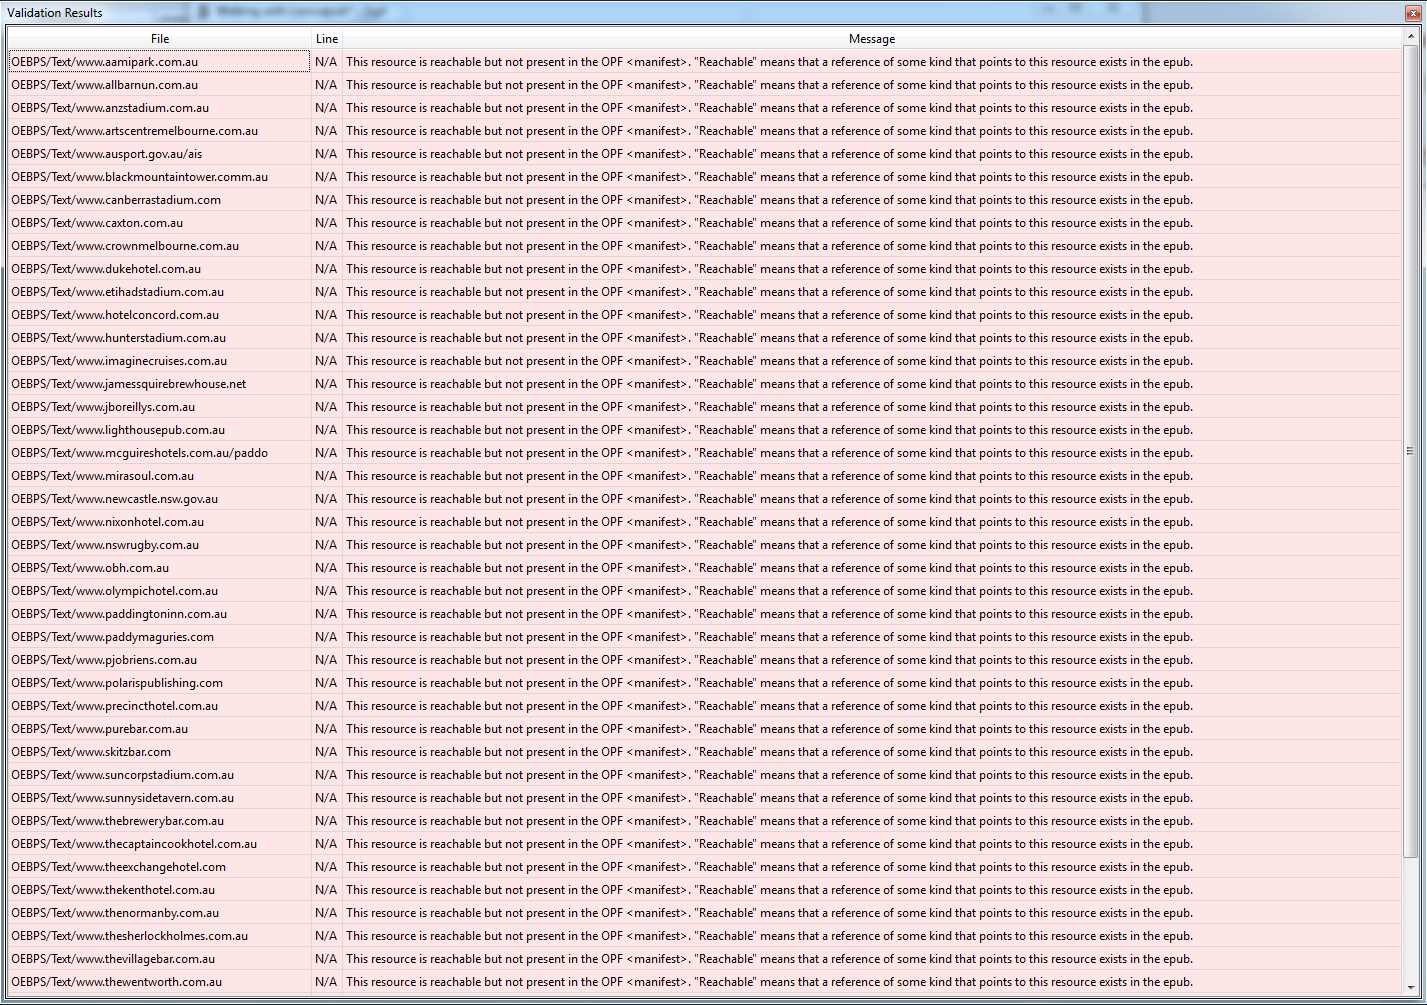
Task: Click the message text in the www.canberrastadium.com row
Action: [769, 200]
